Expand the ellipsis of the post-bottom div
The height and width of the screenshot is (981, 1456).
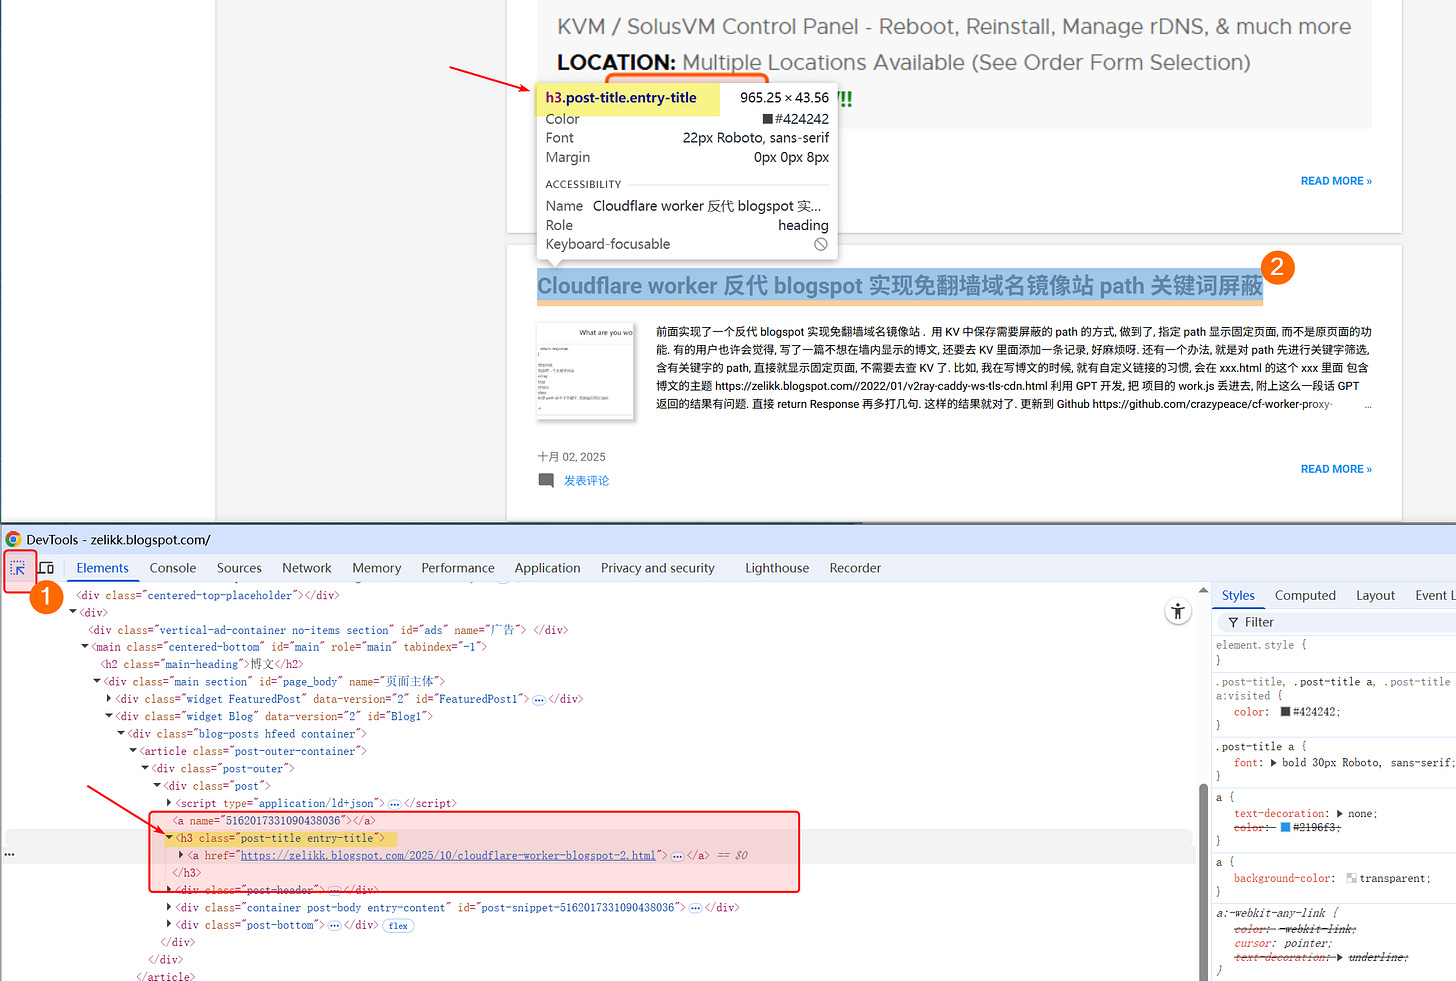click(x=334, y=926)
